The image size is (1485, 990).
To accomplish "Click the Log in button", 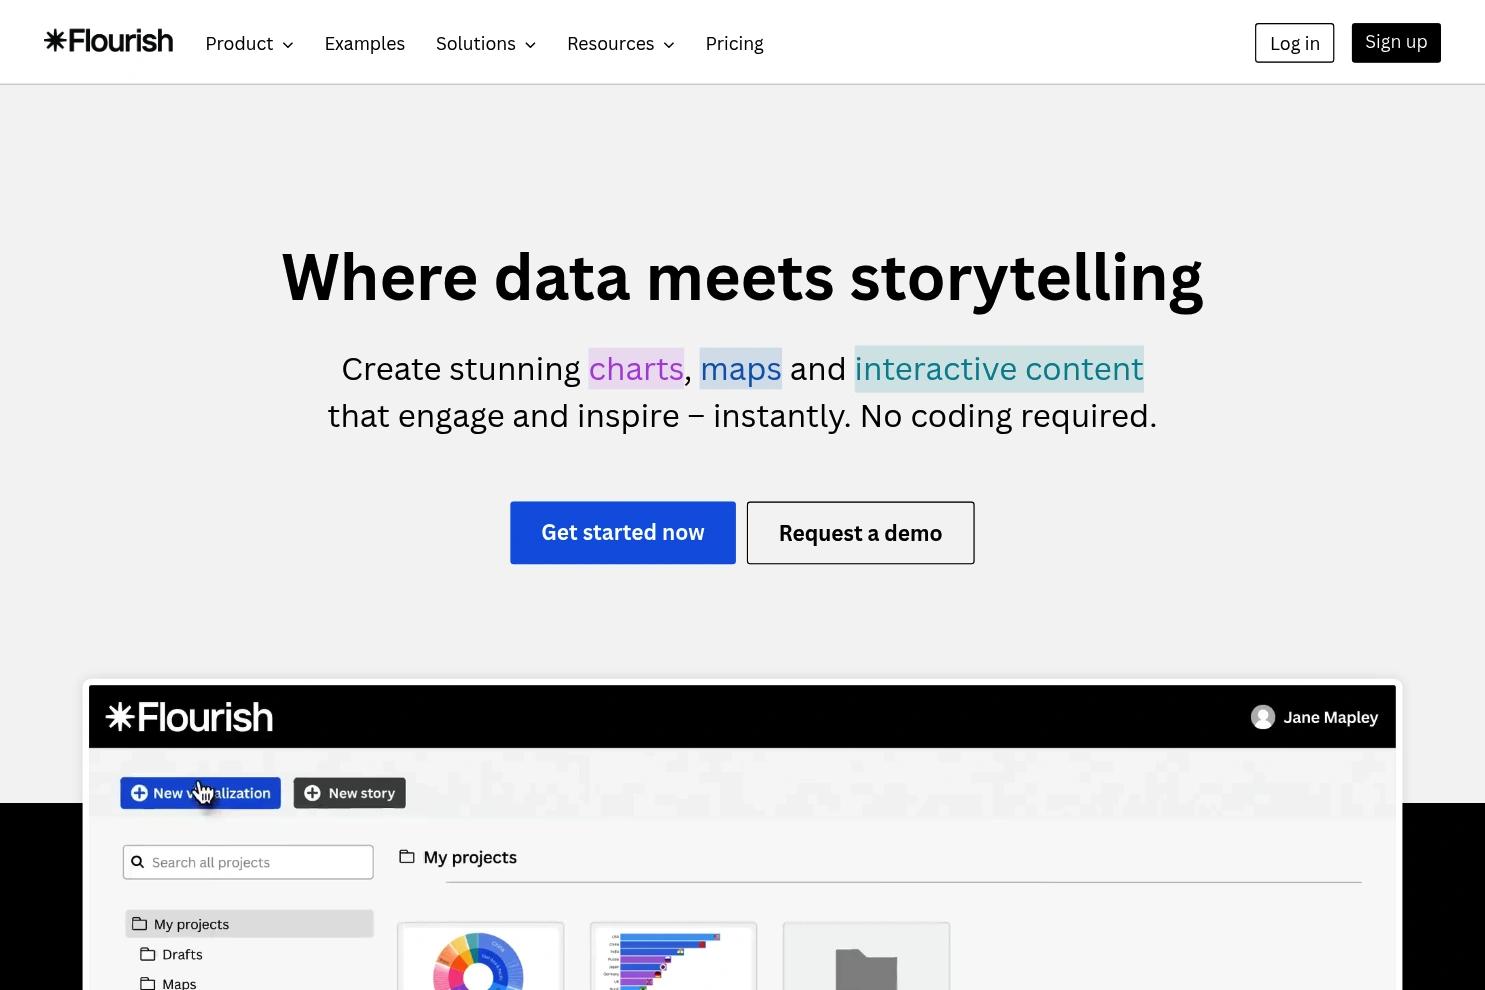I will (1294, 43).
